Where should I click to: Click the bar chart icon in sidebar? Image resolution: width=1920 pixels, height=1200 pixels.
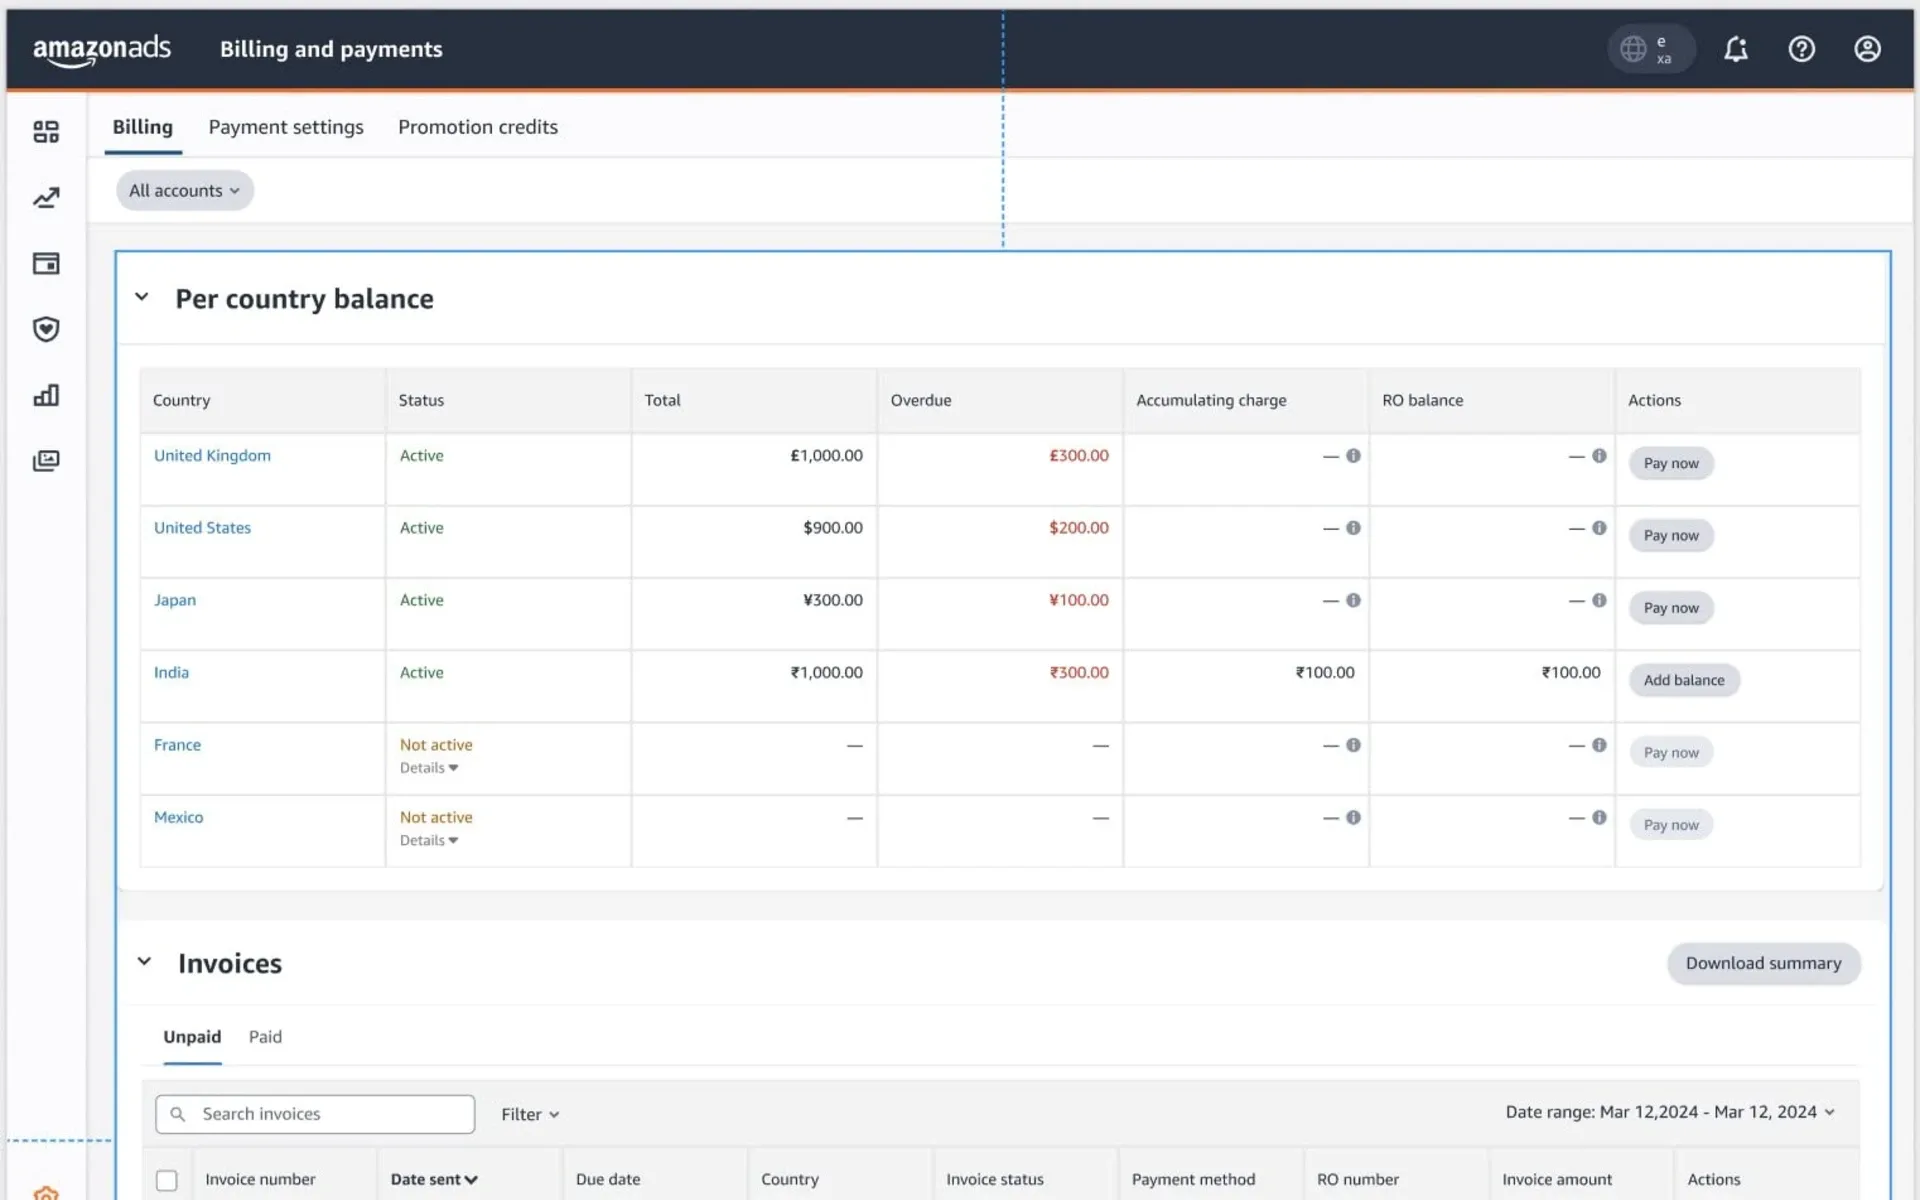[x=46, y=394]
